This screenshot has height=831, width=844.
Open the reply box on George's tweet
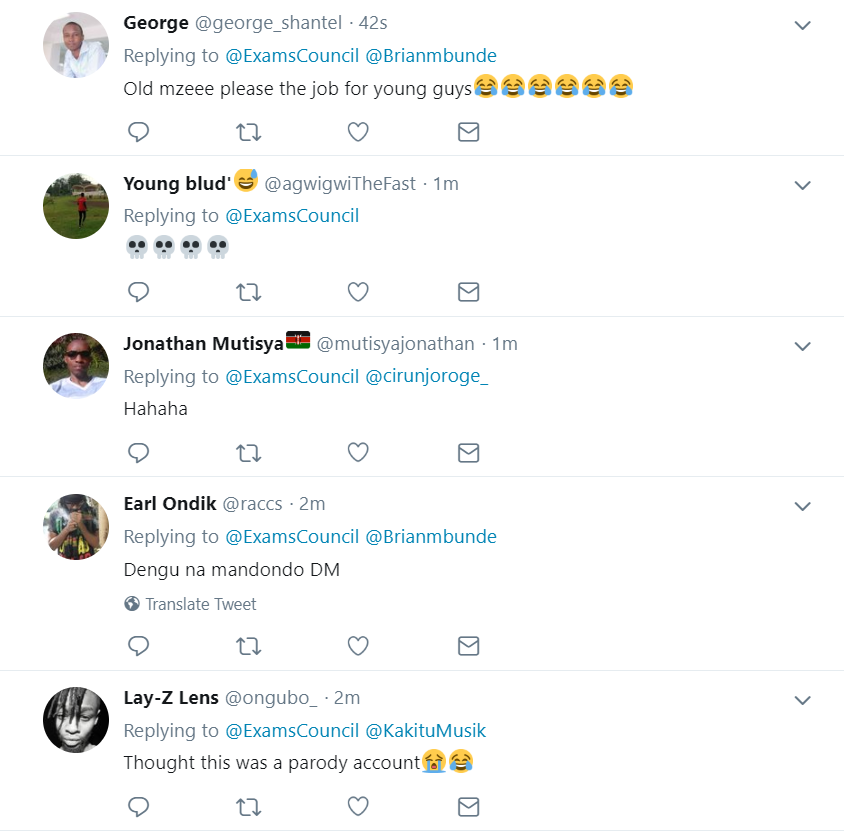138,131
